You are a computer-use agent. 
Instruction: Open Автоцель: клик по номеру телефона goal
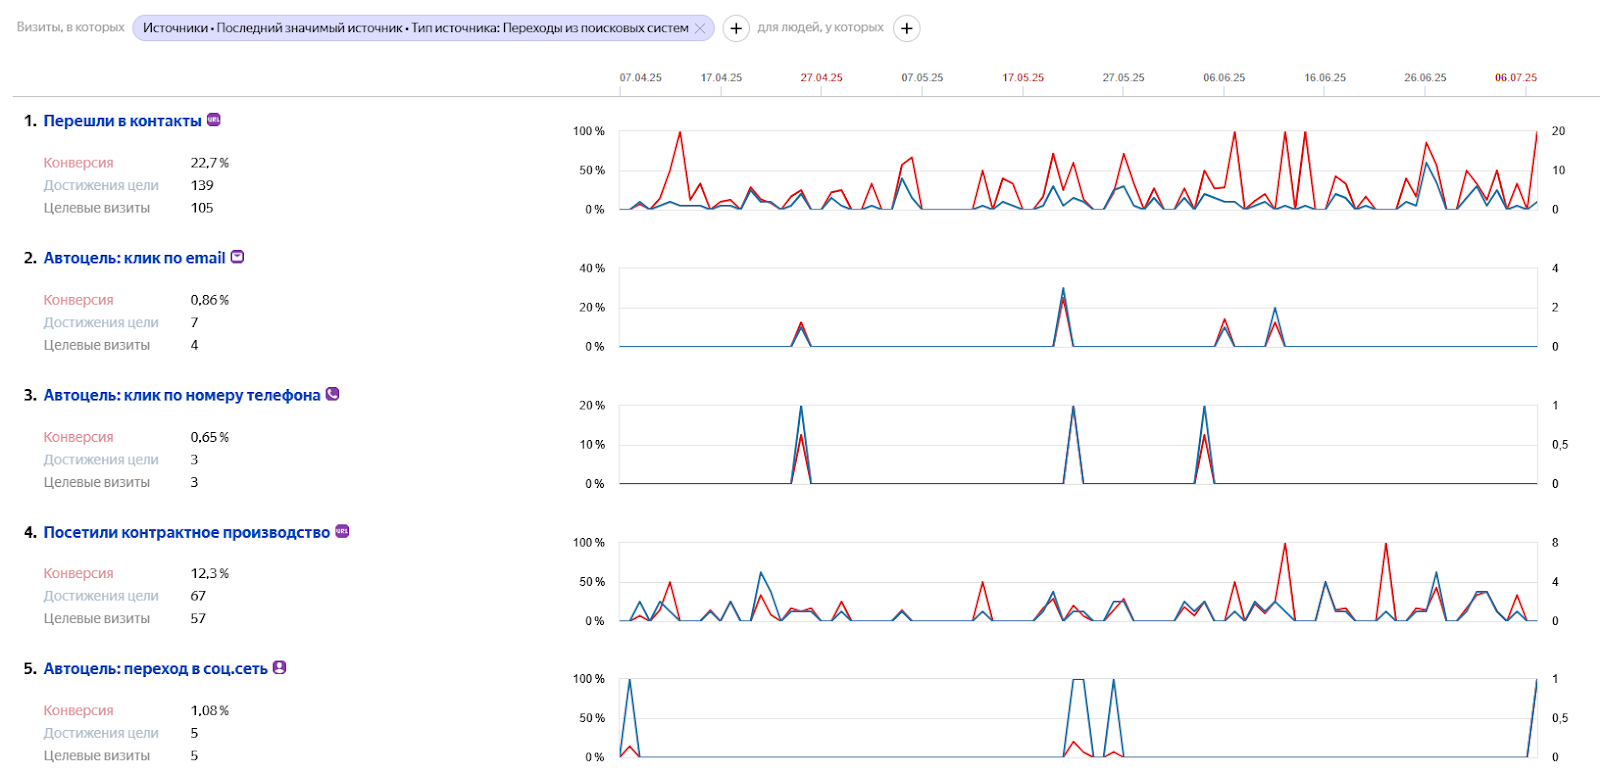pos(182,395)
